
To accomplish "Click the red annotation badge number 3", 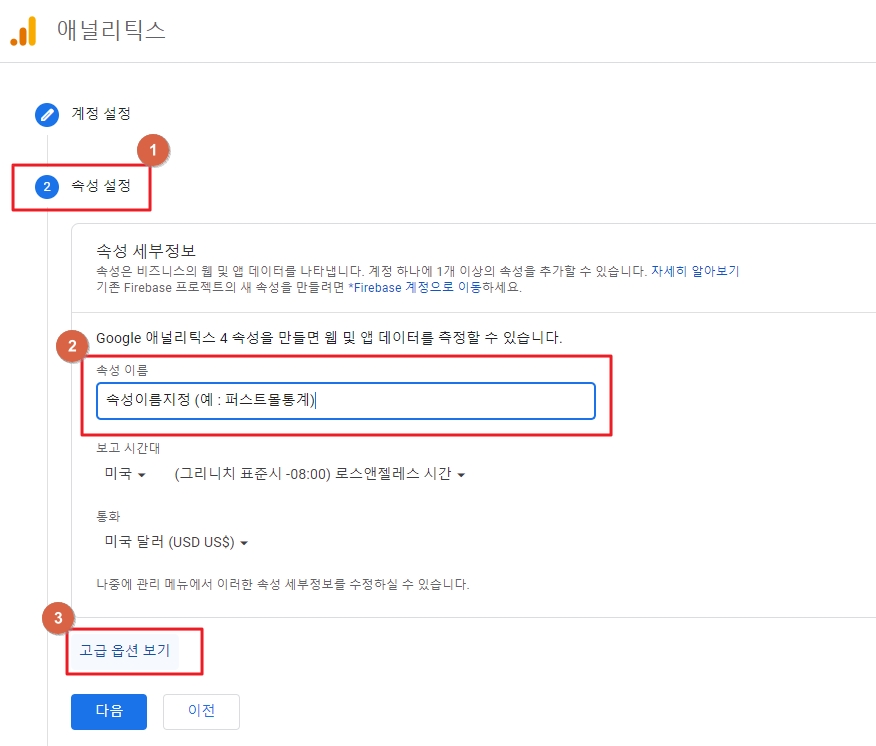I will [58, 618].
